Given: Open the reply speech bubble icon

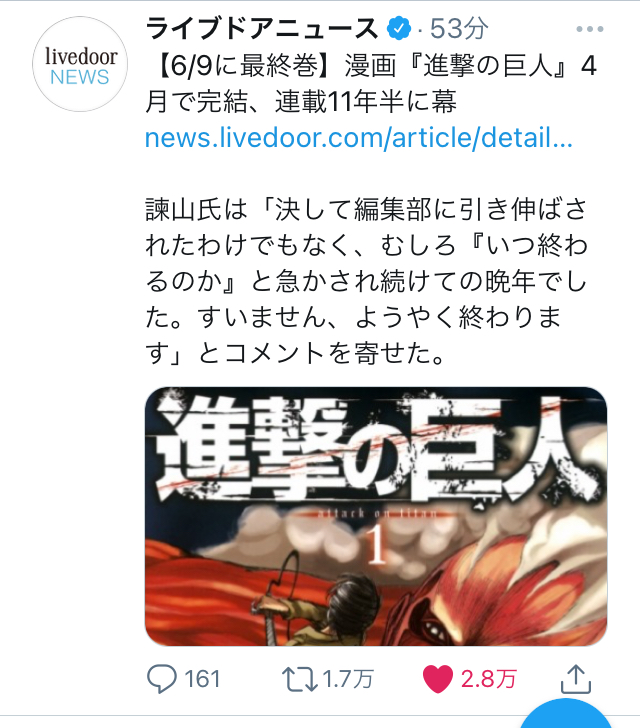Looking at the screenshot, I should coord(162,679).
